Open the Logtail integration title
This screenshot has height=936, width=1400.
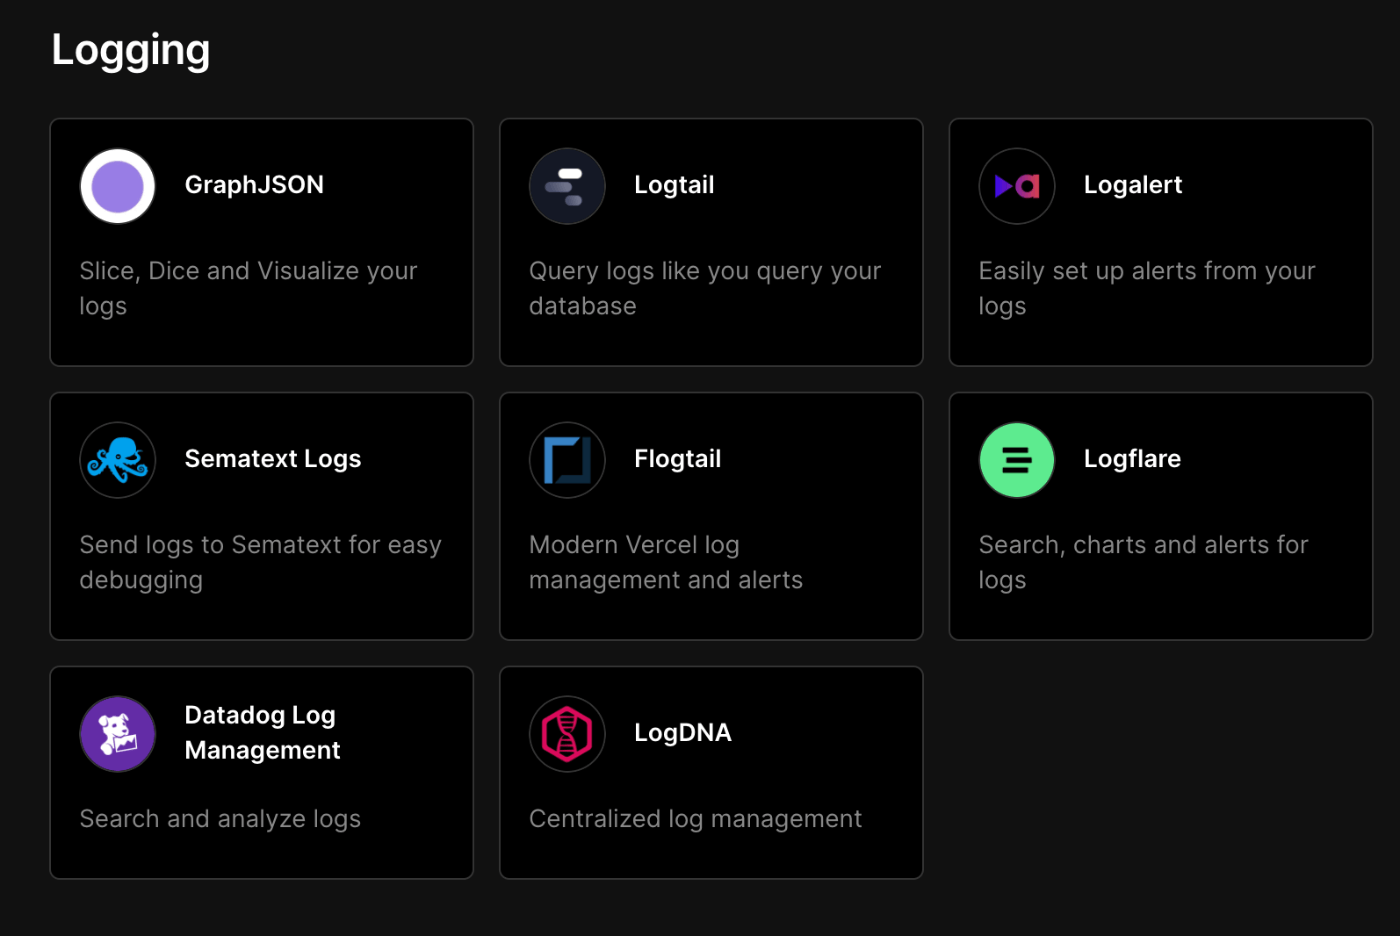pyautogui.click(x=674, y=185)
